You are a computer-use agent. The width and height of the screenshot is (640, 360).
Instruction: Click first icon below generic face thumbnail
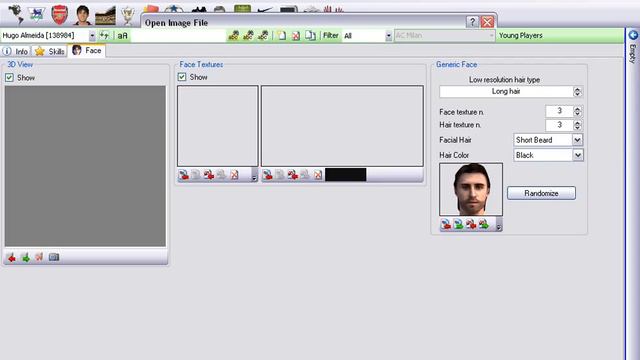tap(446, 224)
